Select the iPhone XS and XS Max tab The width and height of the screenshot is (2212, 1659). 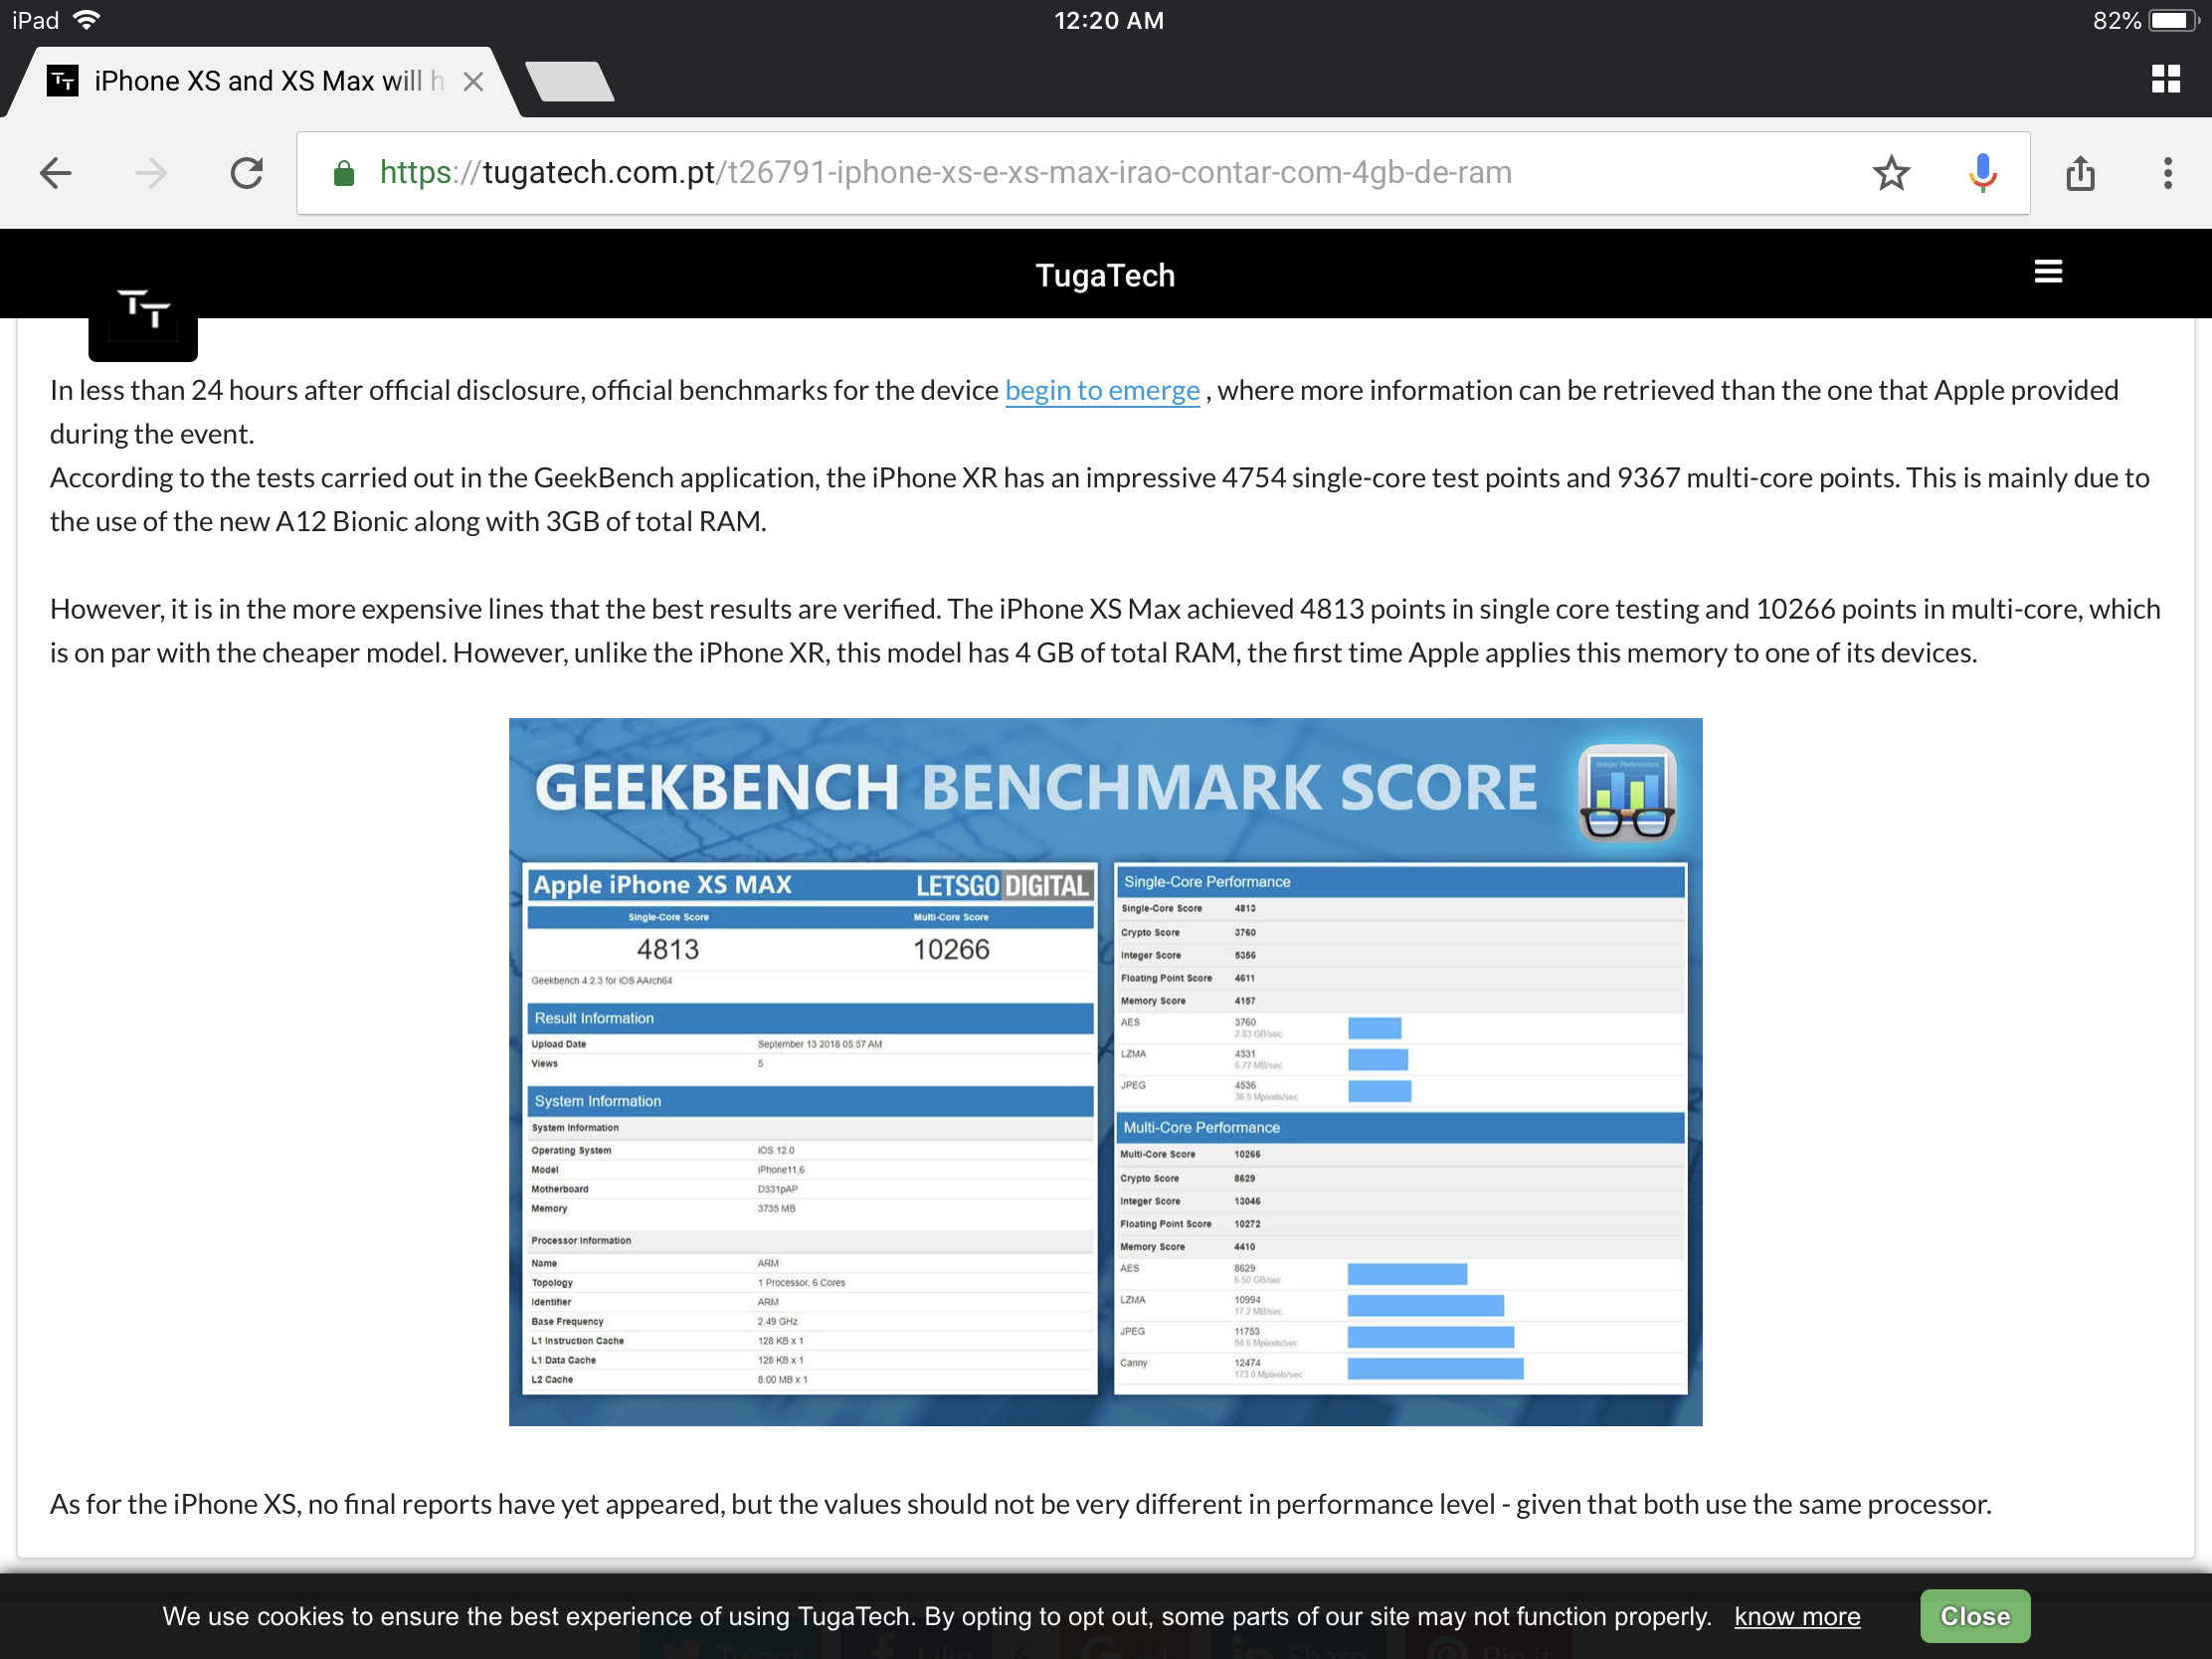(x=262, y=82)
